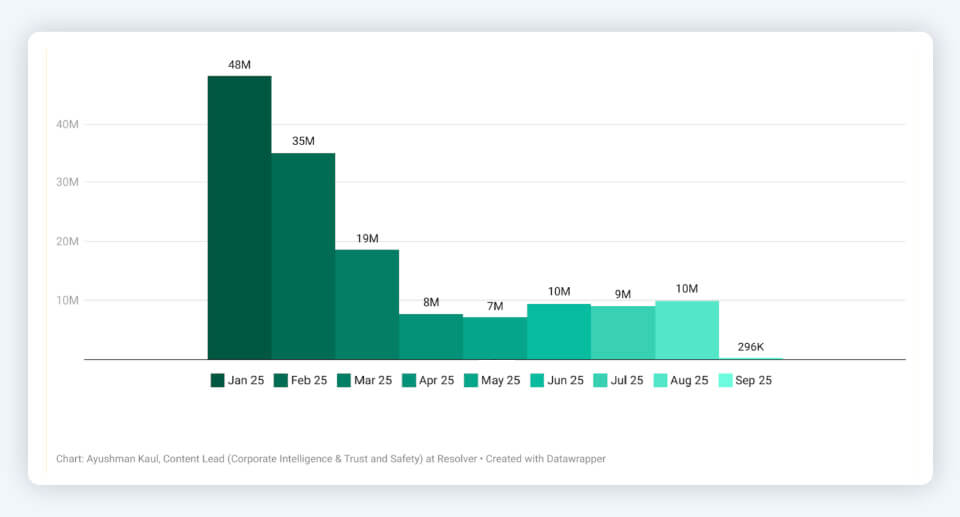Click the May 25 legend swatch
This screenshot has height=517, width=960.
coord(473,380)
